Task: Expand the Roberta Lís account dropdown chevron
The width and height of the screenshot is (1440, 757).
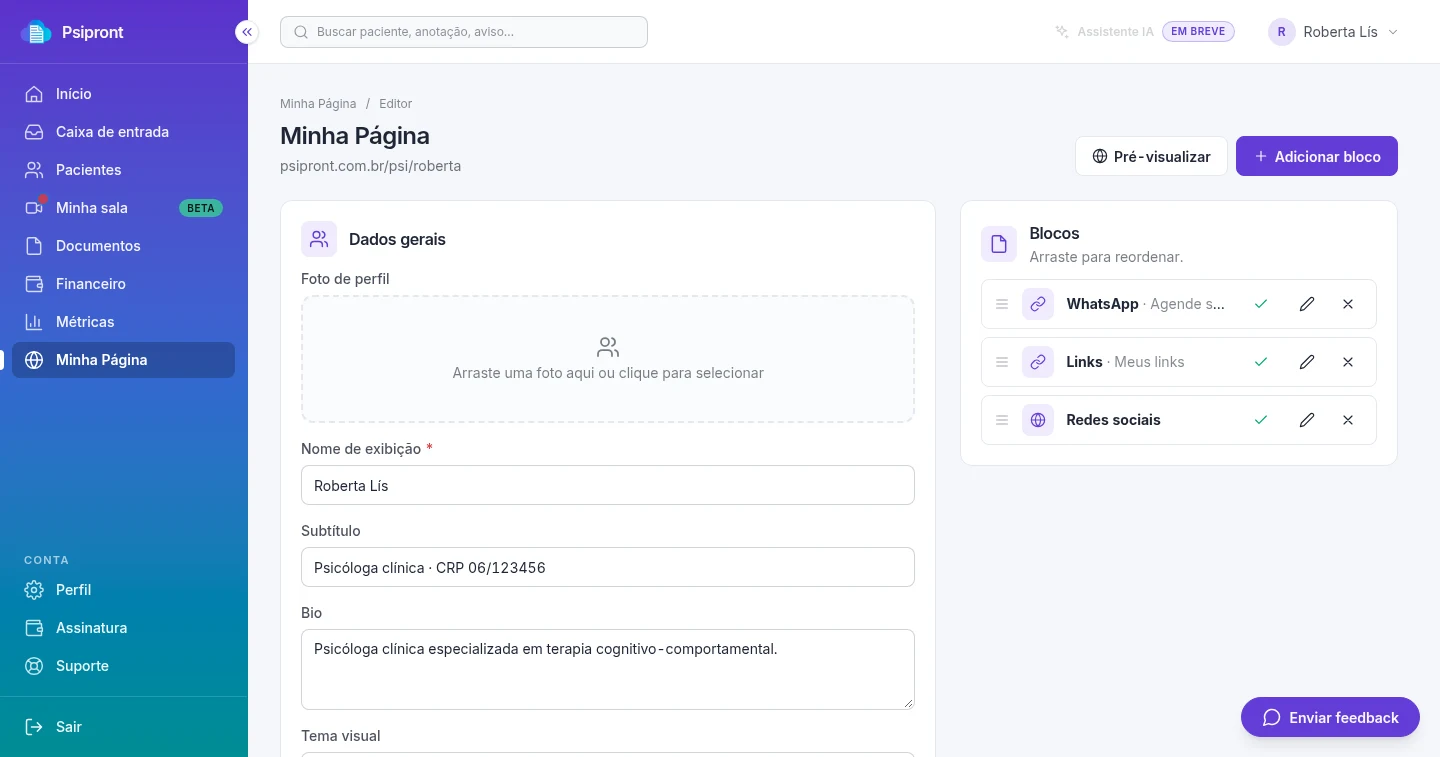Action: tap(1393, 32)
